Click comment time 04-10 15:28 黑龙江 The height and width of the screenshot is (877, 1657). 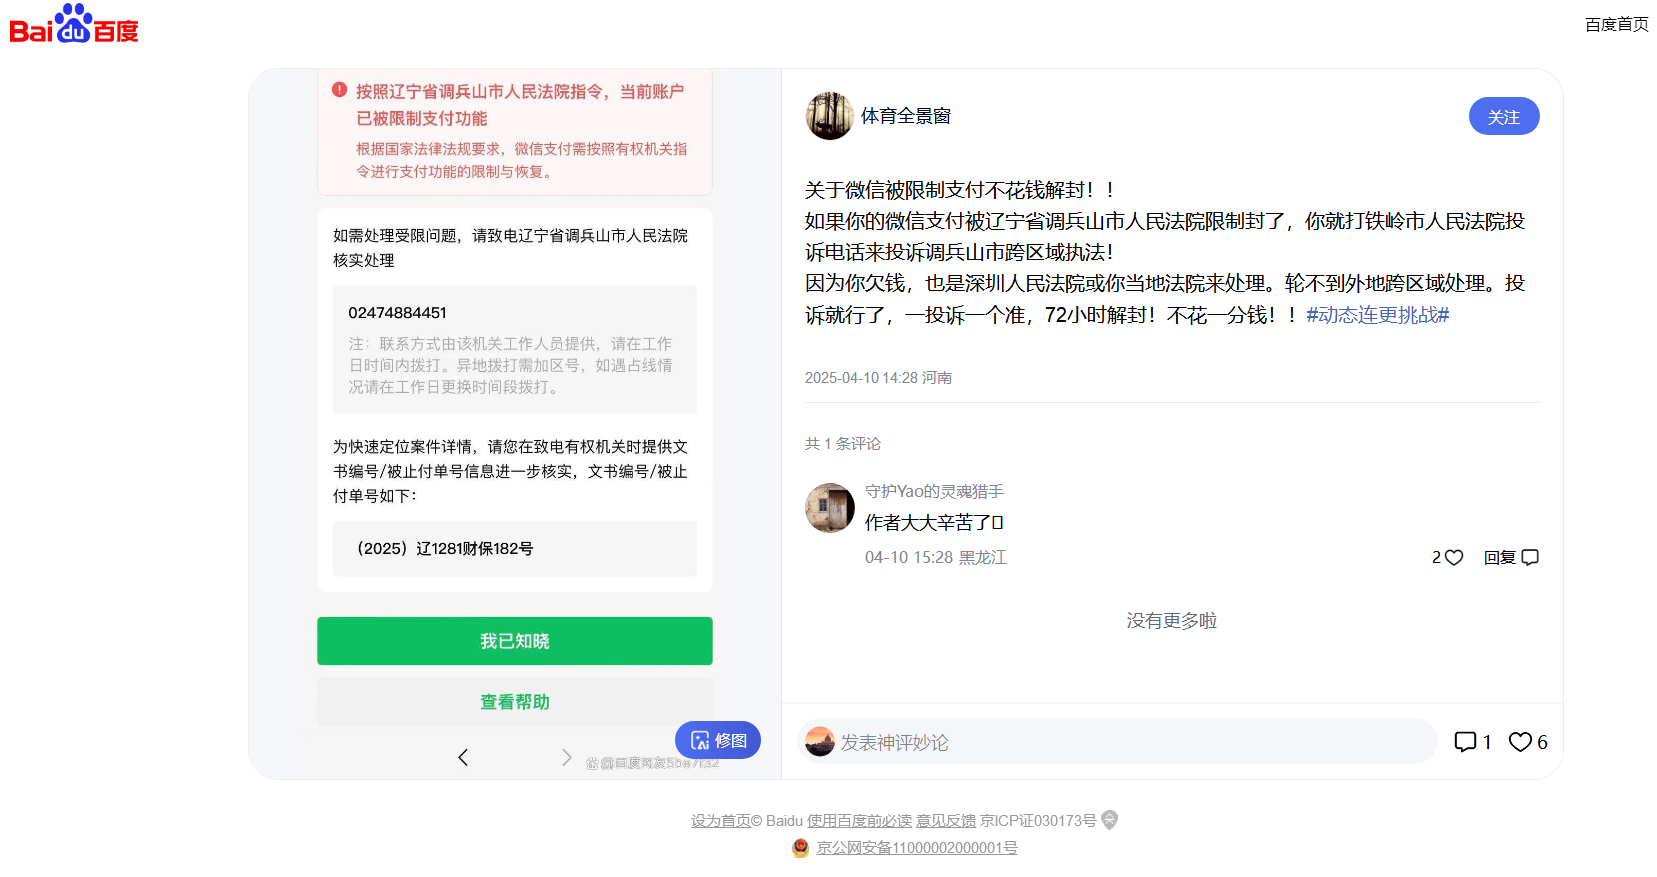click(936, 557)
